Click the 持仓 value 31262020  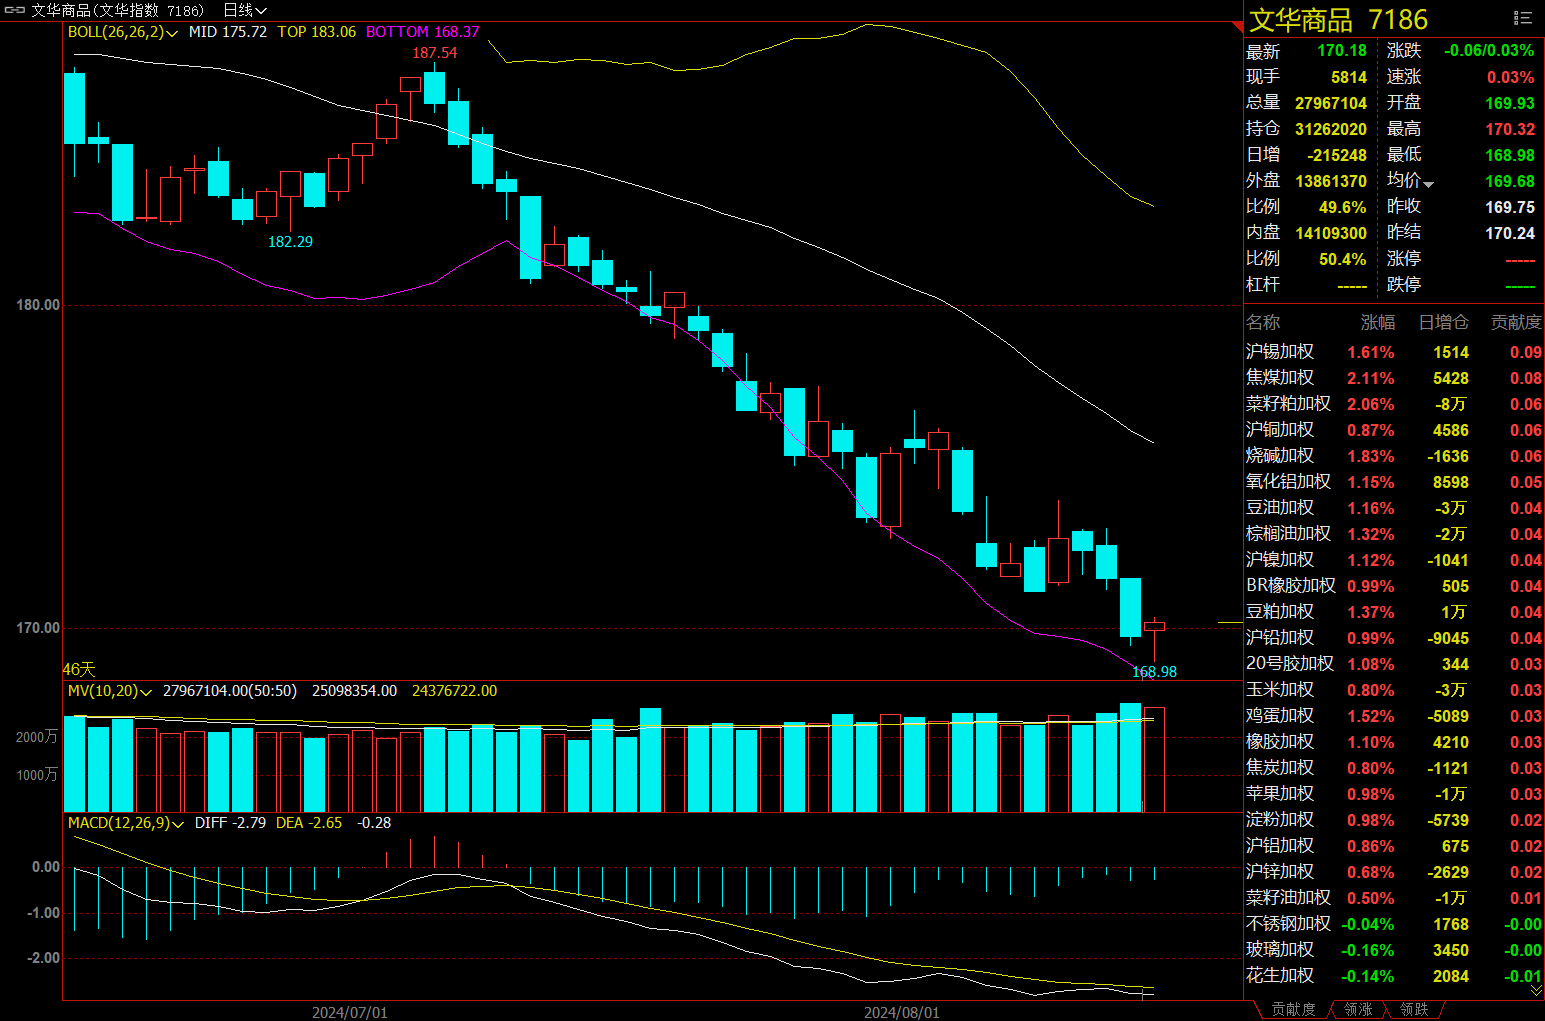tap(1331, 129)
